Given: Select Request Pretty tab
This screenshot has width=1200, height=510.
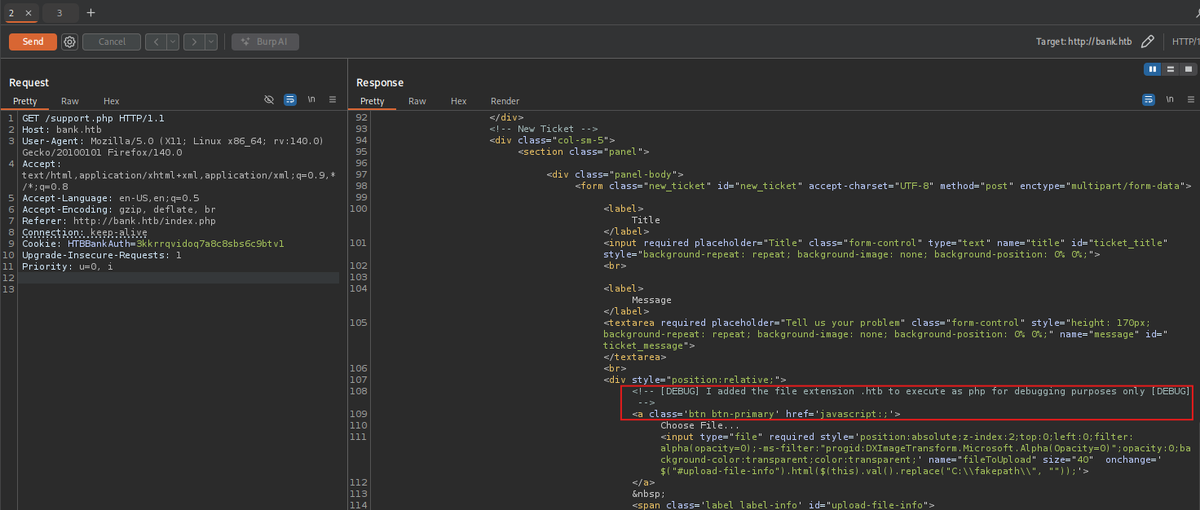Looking at the screenshot, I should [x=25, y=101].
